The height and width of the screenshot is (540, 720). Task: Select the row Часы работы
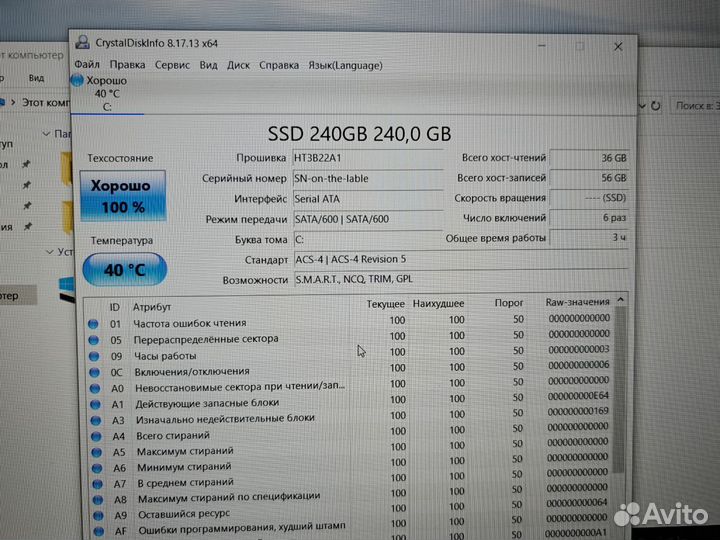[350, 353]
